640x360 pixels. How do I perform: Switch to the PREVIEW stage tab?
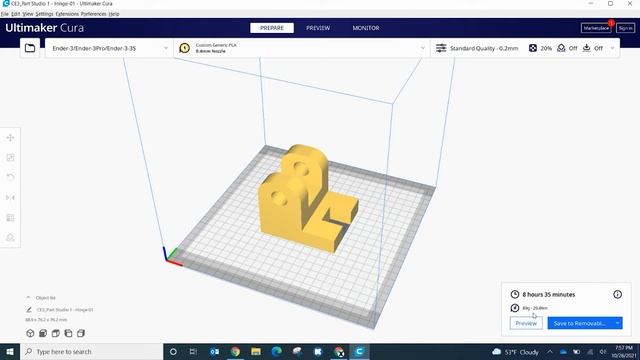tap(318, 28)
